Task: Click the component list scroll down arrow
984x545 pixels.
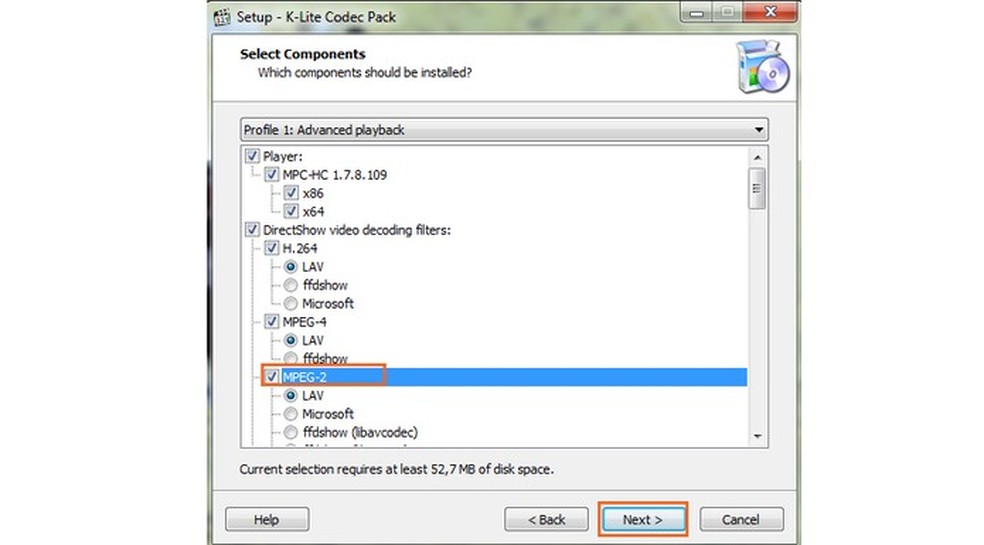Action: [757, 436]
